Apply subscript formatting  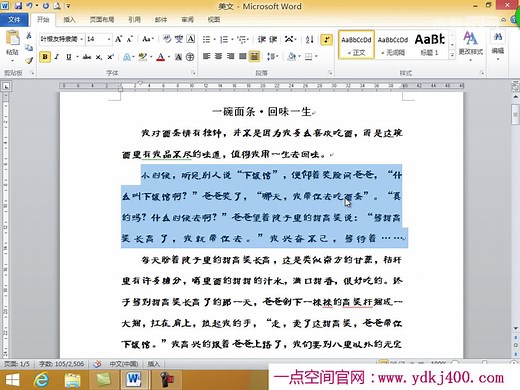tap(99, 57)
